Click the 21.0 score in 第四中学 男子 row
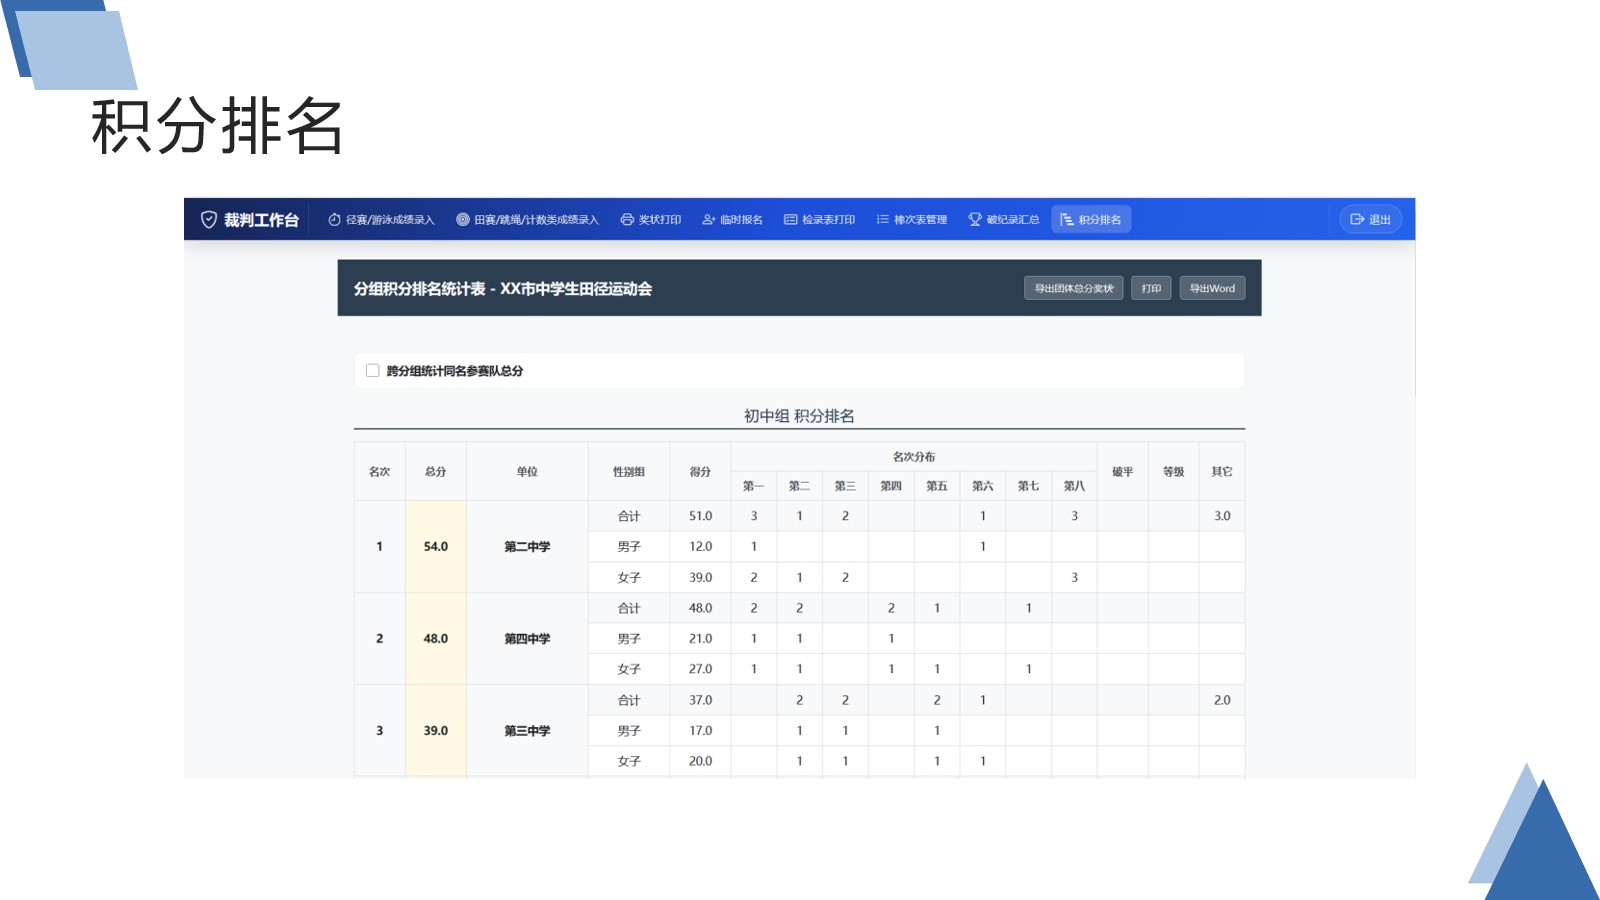Image resolution: width=1600 pixels, height=900 pixels. [700, 639]
